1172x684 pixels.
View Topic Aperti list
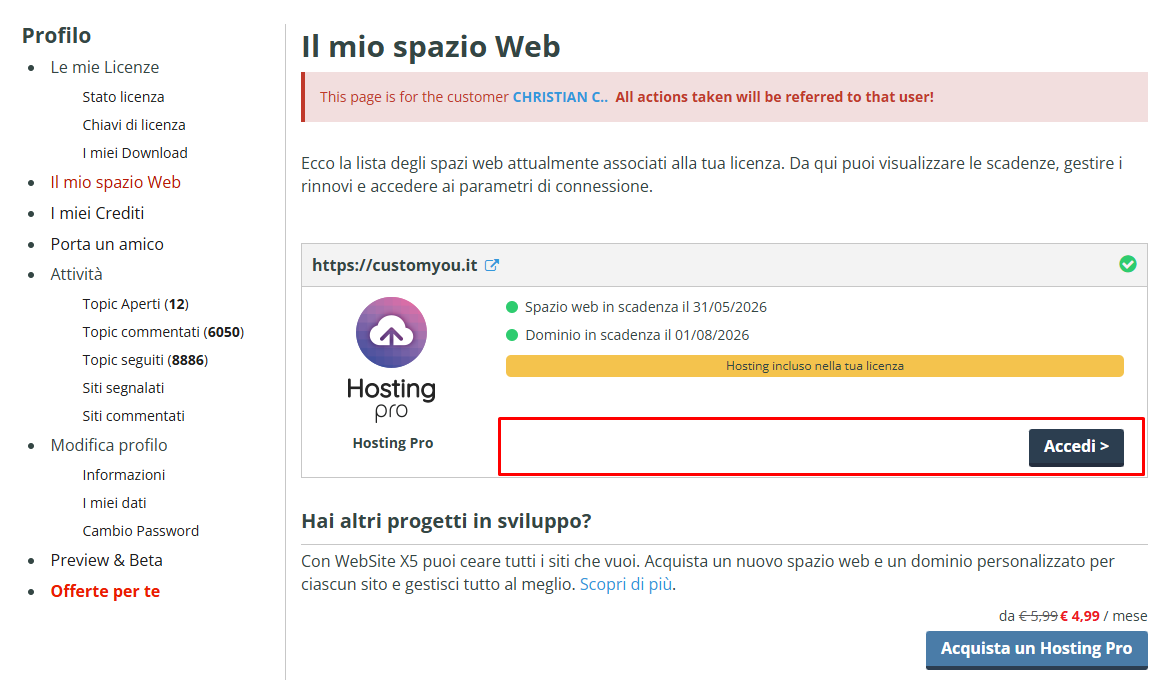pos(135,304)
